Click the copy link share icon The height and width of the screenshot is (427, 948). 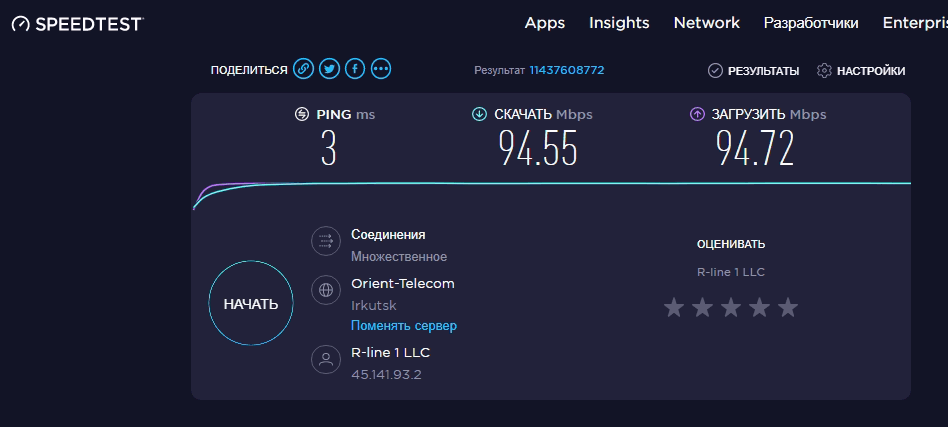pos(303,69)
